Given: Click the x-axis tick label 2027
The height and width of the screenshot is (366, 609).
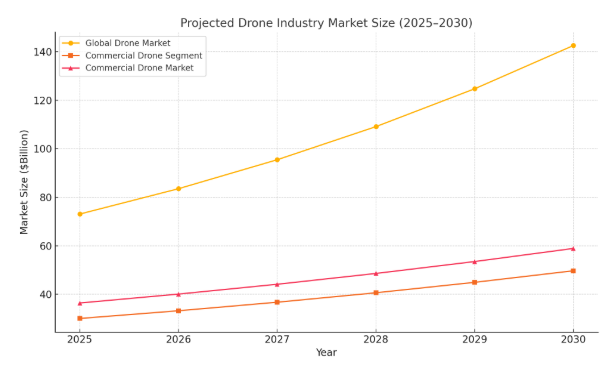Looking at the screenshot, I should coord(277,340).
